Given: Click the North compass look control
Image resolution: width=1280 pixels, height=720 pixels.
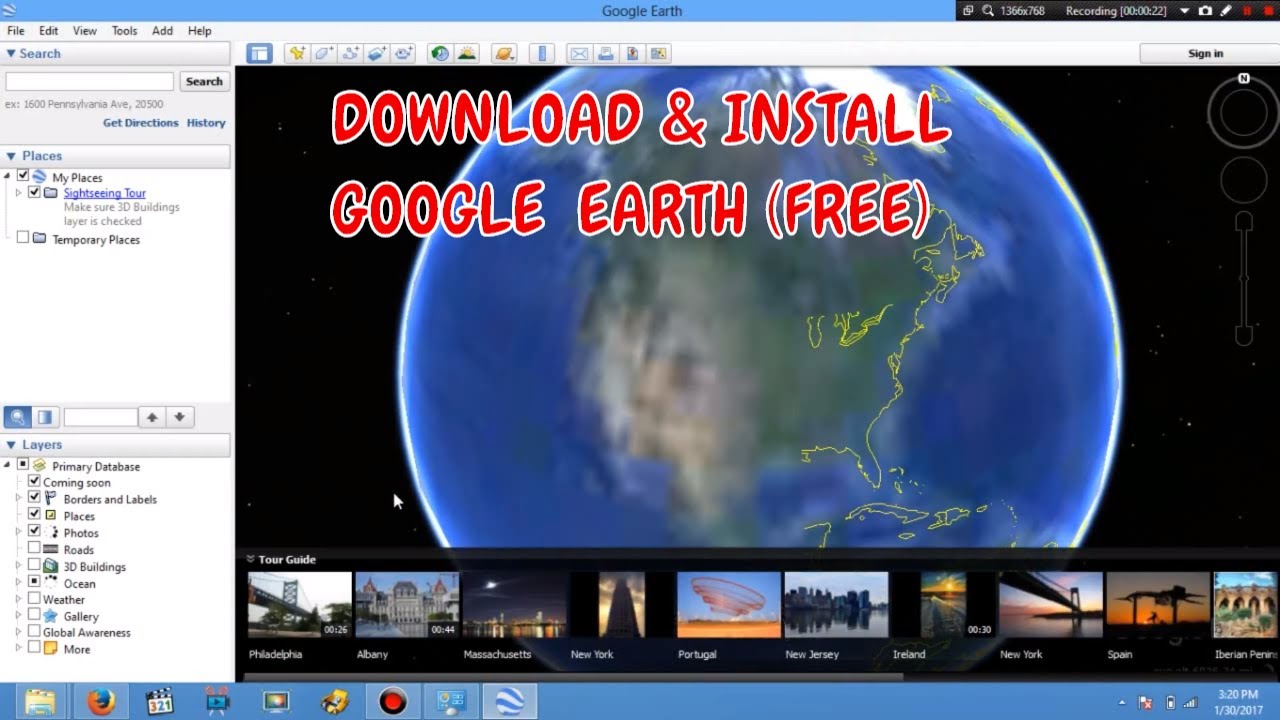Looking at the screenshot, I should pos(1244,78).
